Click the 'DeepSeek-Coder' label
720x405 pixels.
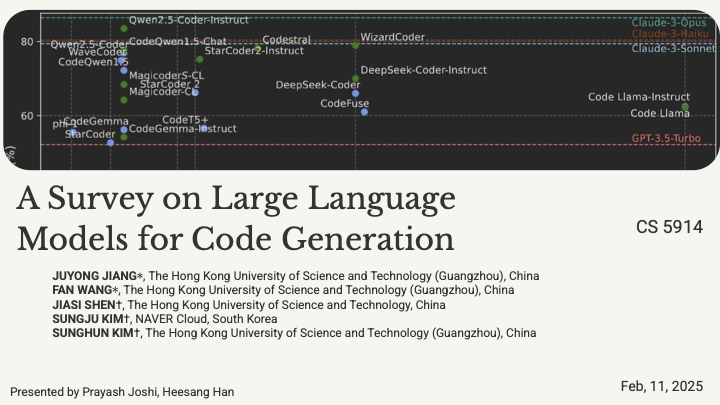318,85
